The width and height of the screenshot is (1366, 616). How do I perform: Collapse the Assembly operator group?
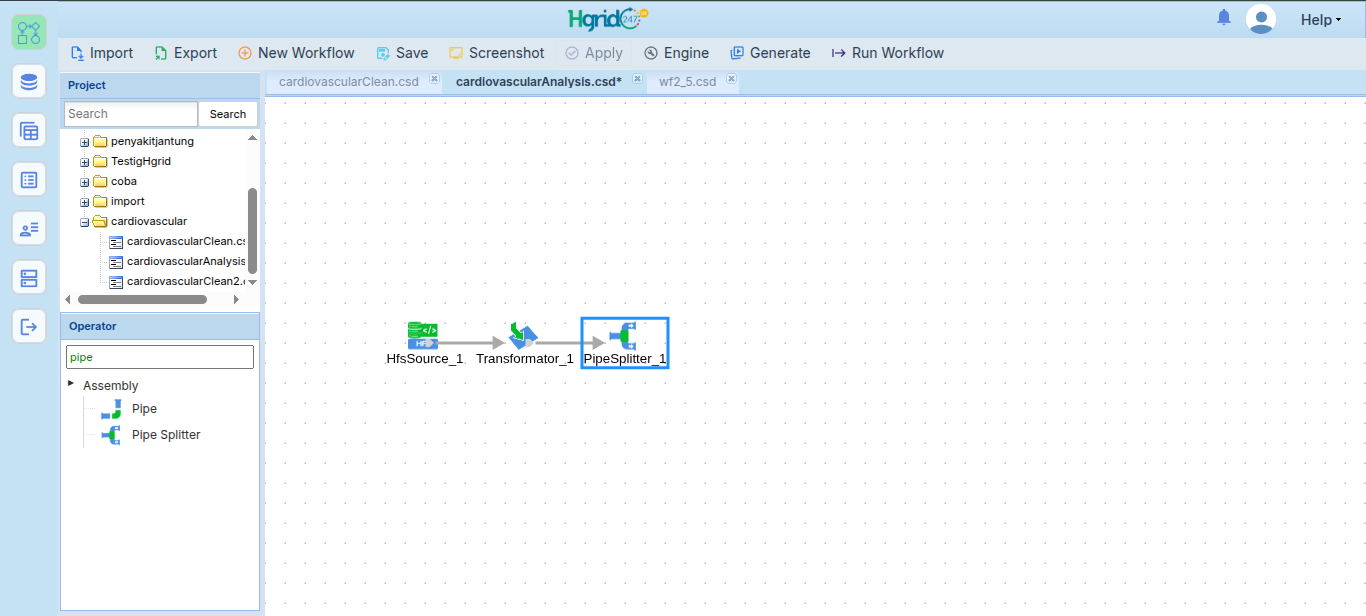coord(71,384)
